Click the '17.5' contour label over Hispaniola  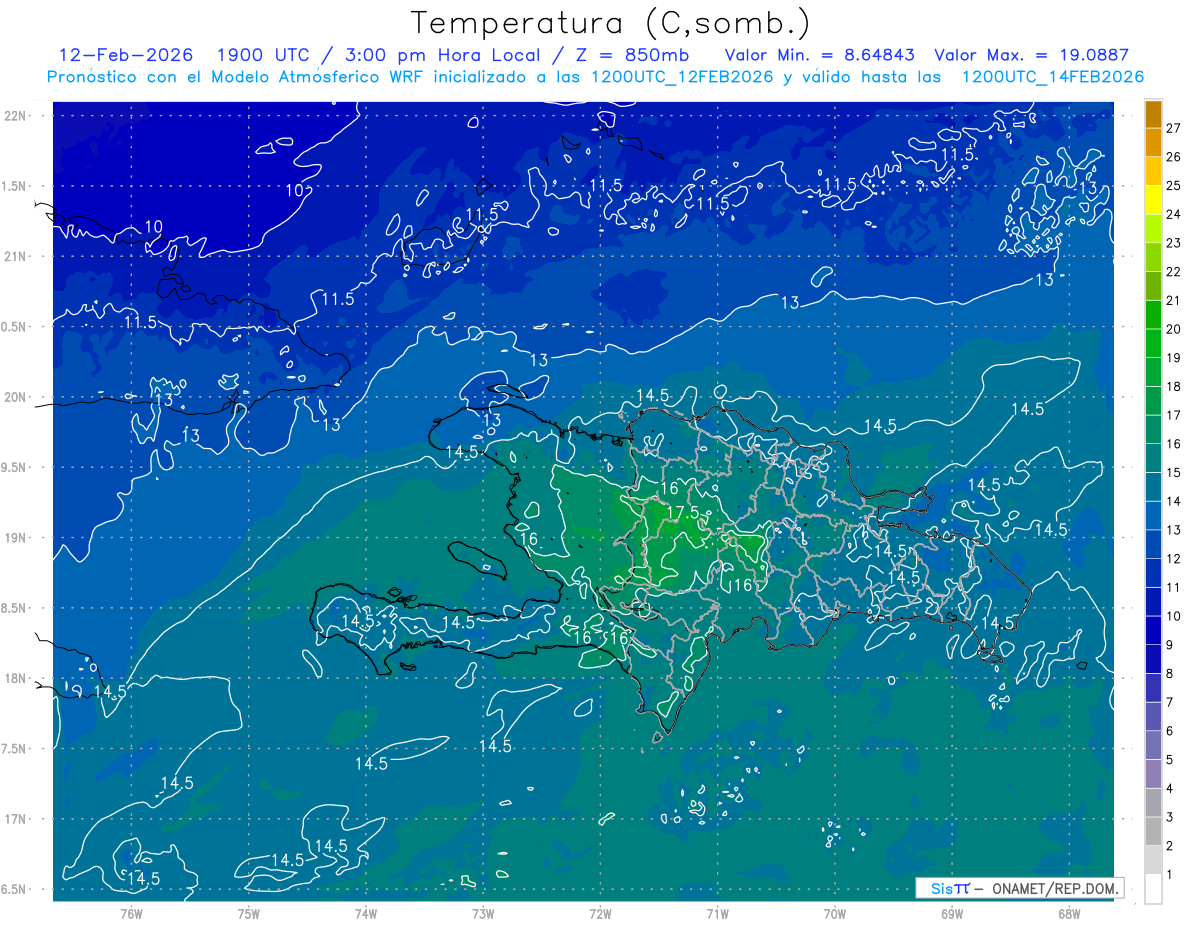pyautogui.click(x=682, y=512)
